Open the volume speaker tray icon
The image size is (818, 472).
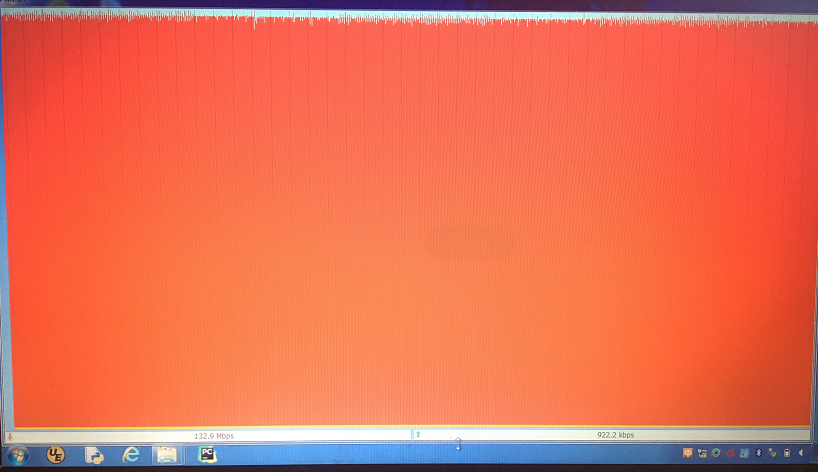(x=801, y=453)
